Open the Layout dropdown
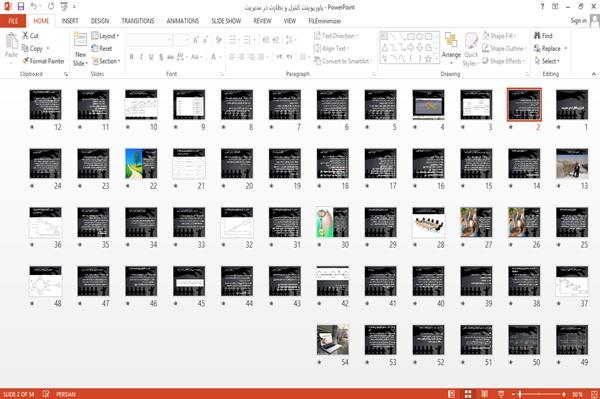Image resolution: width=600 pixels, height=399 pixels. [105, 36]
